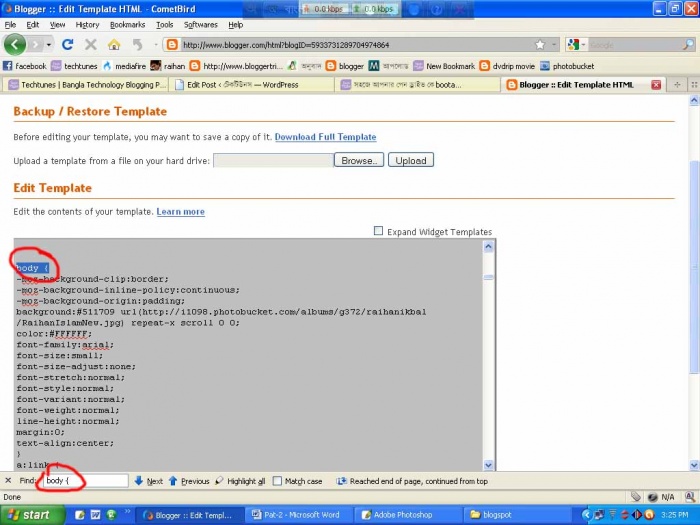The width and height of the screenshot is (700, 525).
Task: Open the techtunes bookmark
Action: click(74, 66)
